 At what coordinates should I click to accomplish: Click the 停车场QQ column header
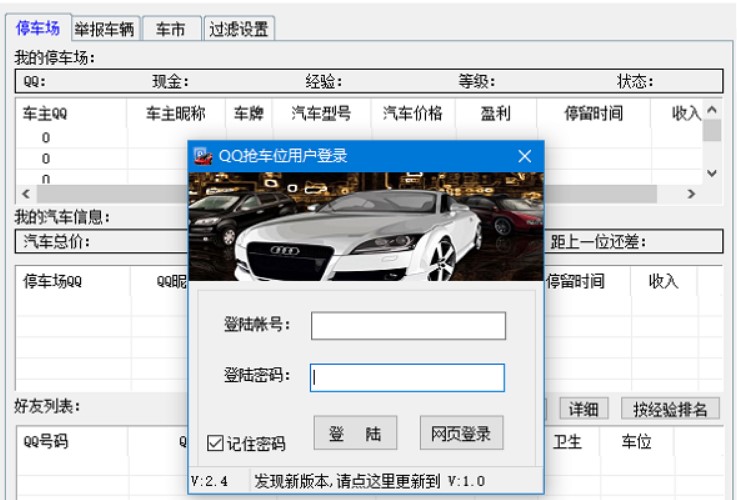click(x=73, y=281)
